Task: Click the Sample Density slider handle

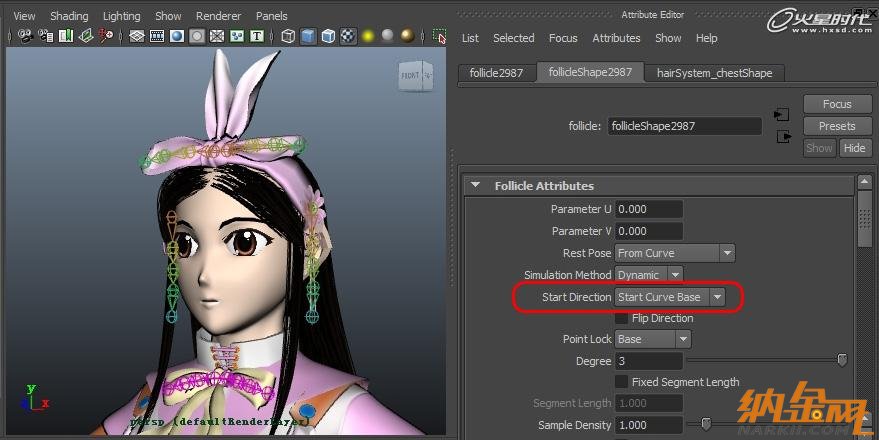Action: tap(706, 424)
